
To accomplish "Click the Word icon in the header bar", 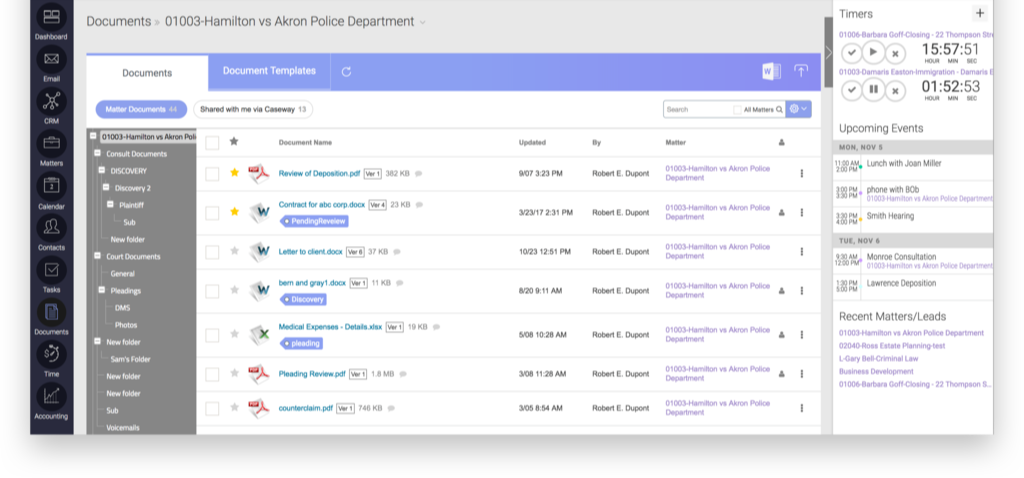I will 771,72.
